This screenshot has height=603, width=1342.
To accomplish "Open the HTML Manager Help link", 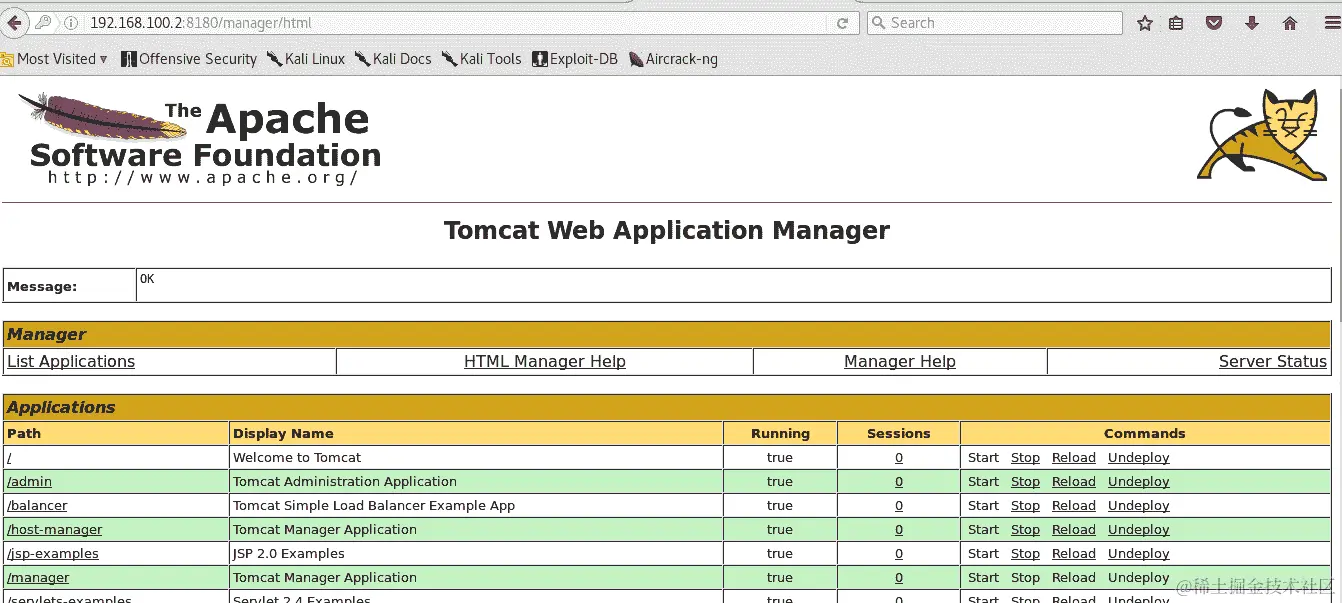I will pyautogui.click(x=545, y=362).
